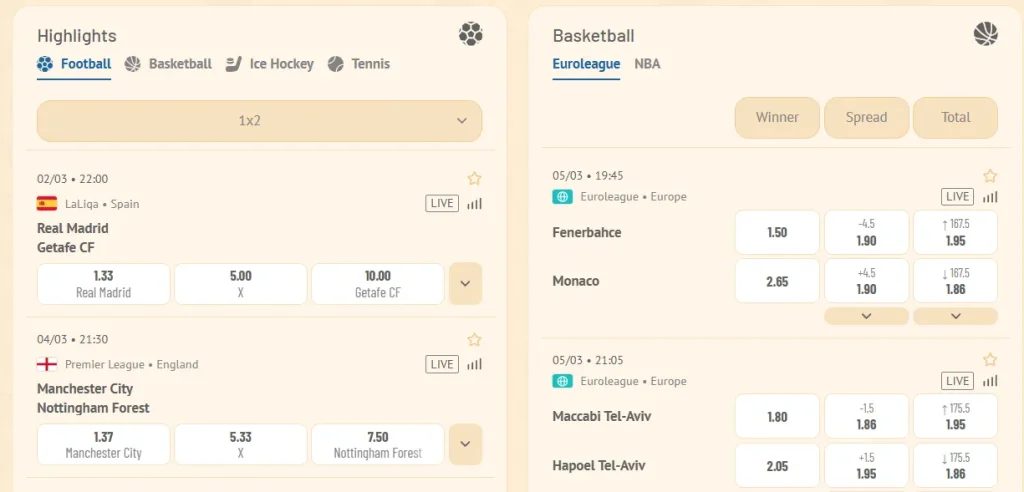Open the Fenerbahce team name
Viewport: 1024px width, 492px height.
(x=586, y=233)
